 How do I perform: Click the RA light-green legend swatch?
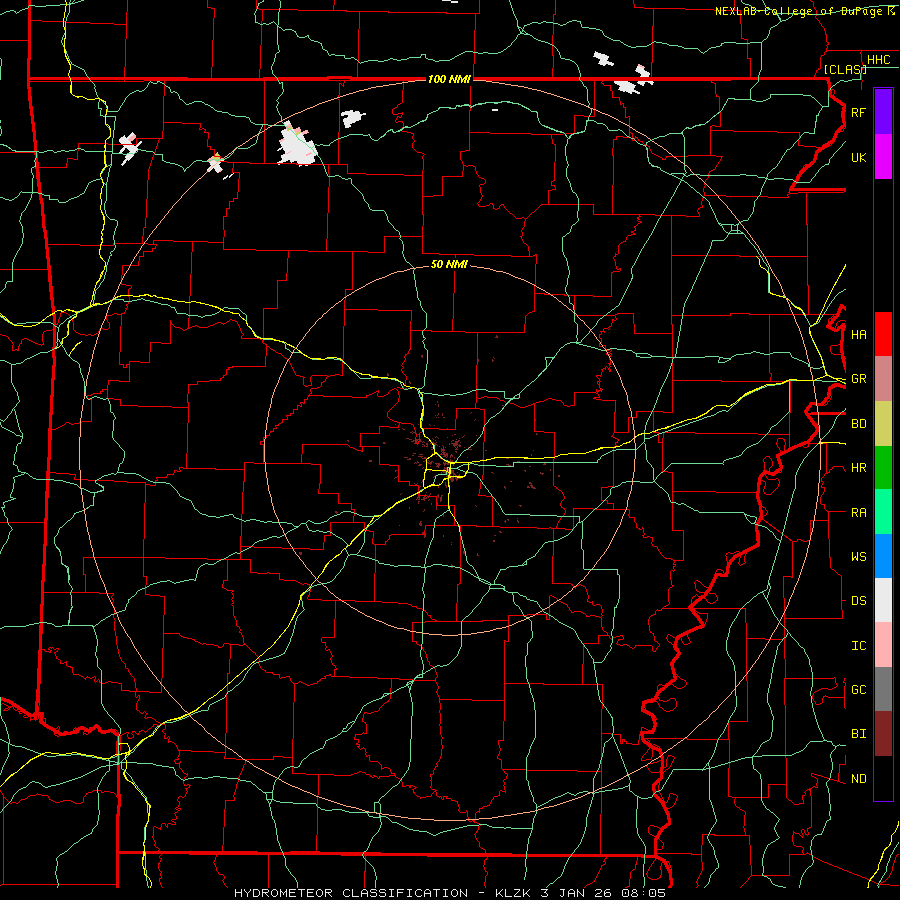point(883,511)
